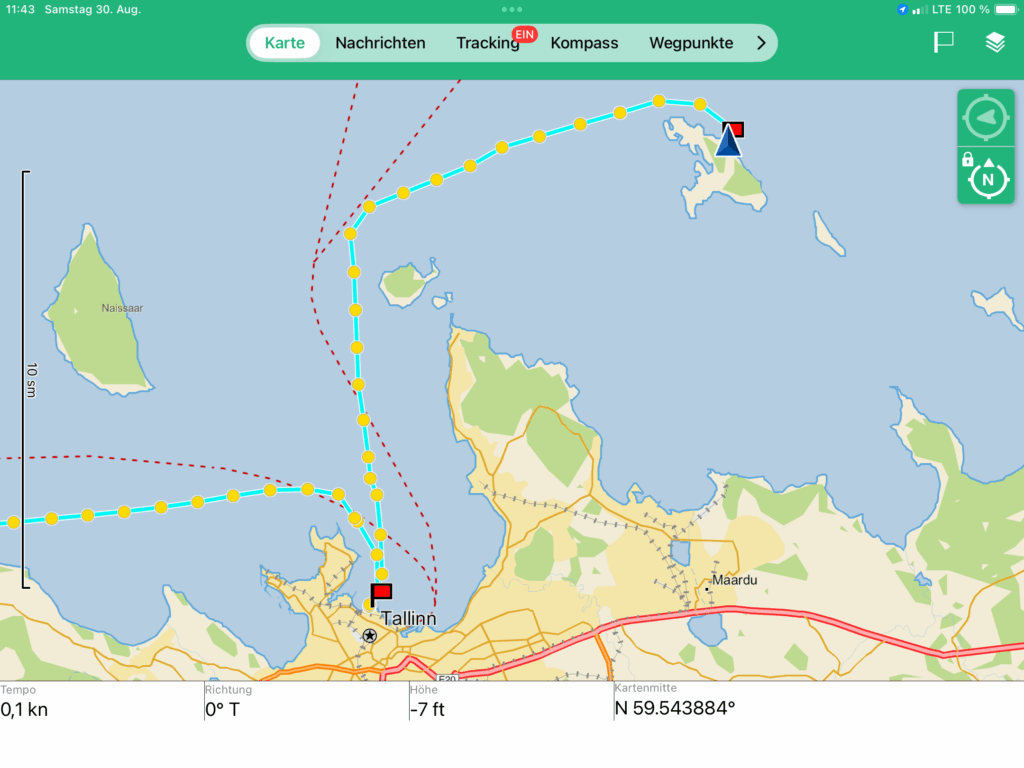Tap the star-in-circle capital marker at Tallinn

[370, 635]
